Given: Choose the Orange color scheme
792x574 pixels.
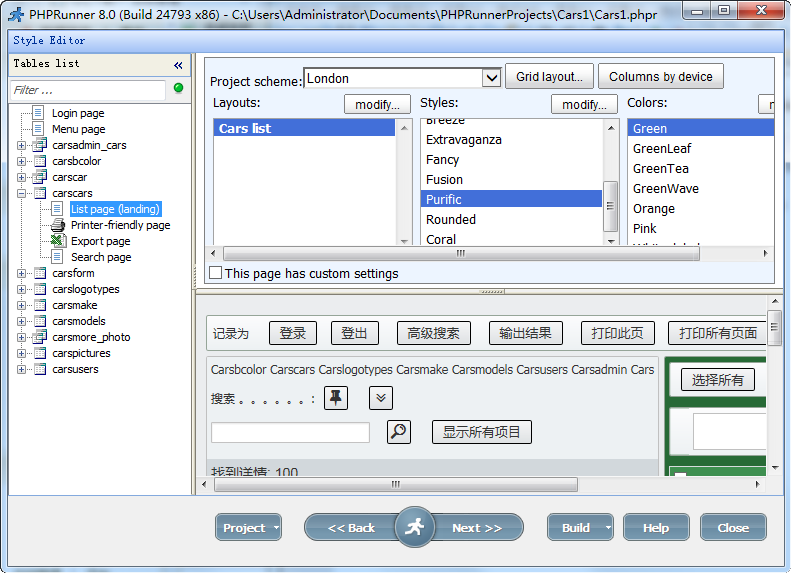Looking at the screenshot, I should 654,209.
